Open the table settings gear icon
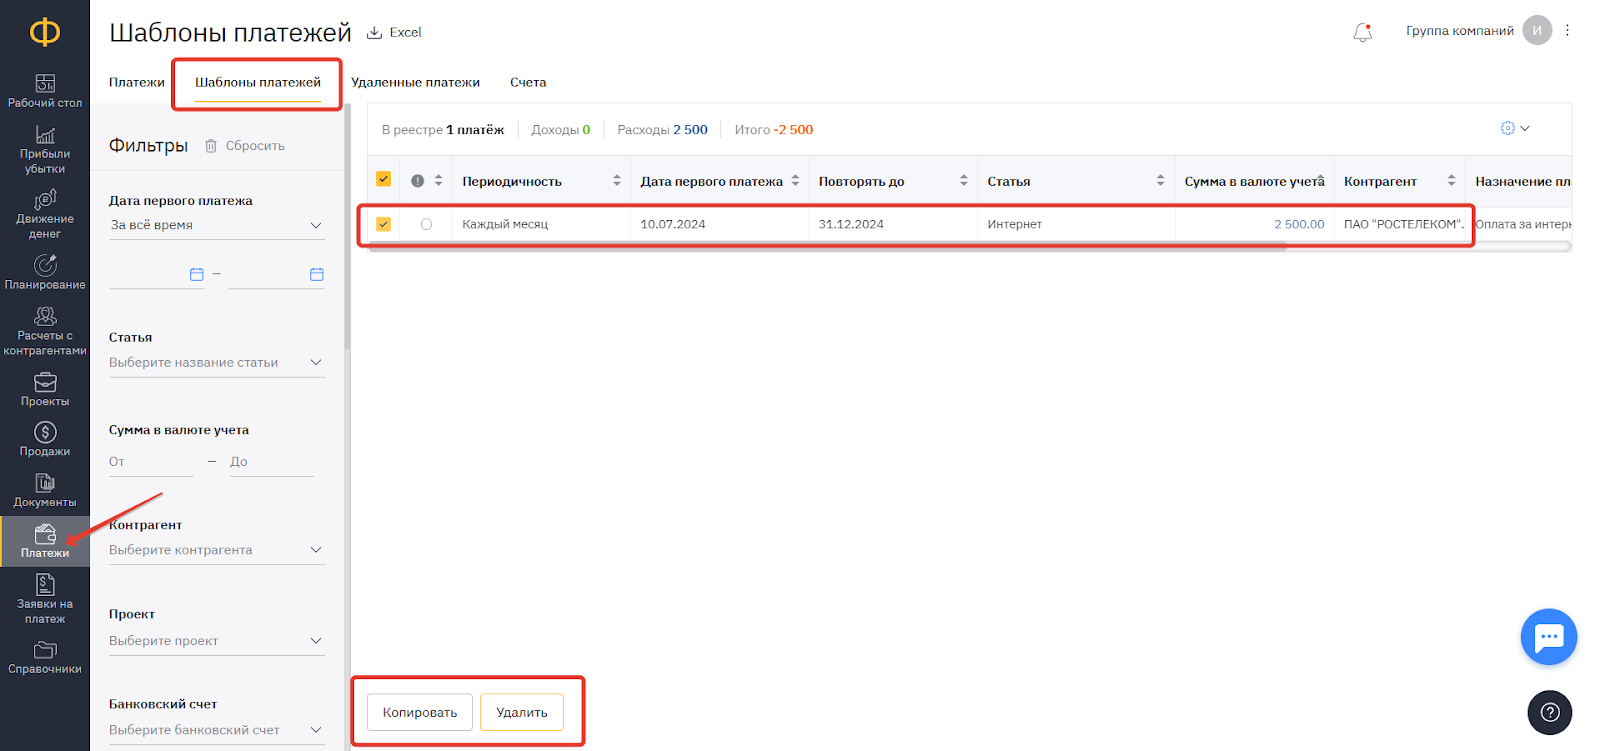 [1508, 128]
